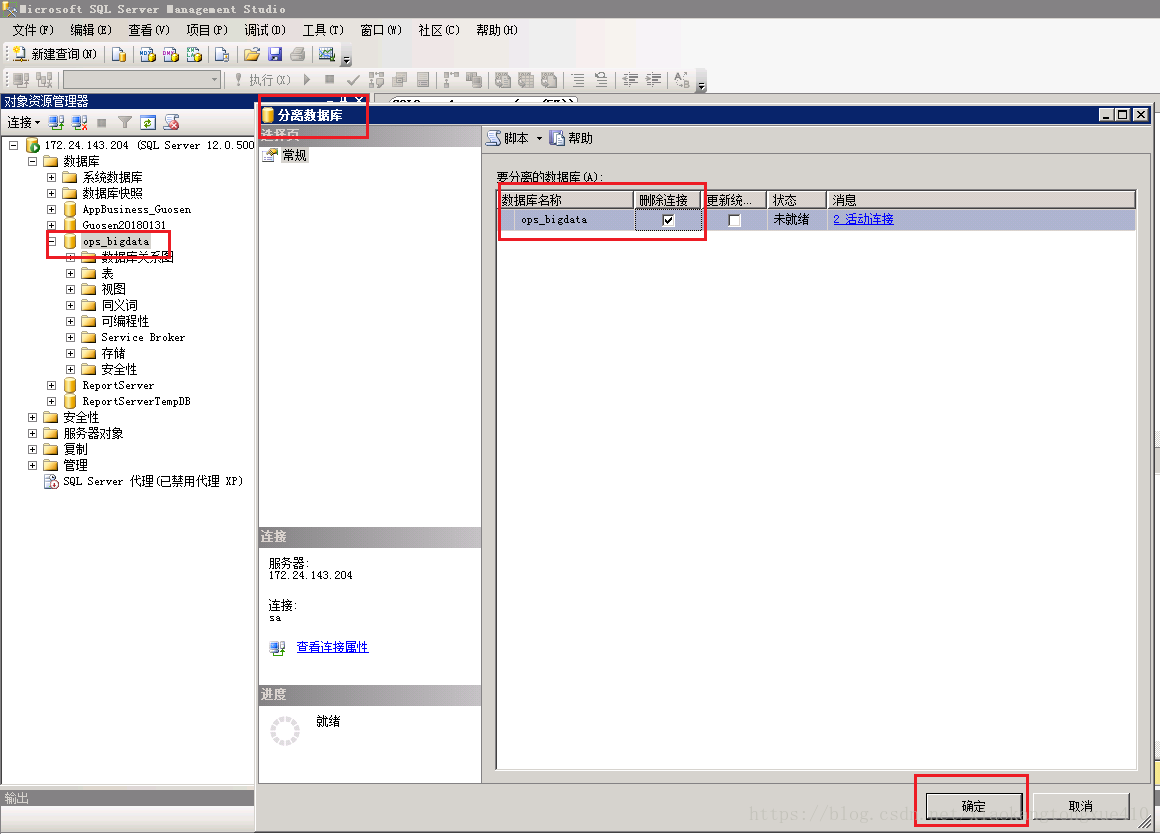The height and width of the screenshot is (834, 1160).
Task: Click the SQL Server Compact query icon
Action: (x=221, y=55)
